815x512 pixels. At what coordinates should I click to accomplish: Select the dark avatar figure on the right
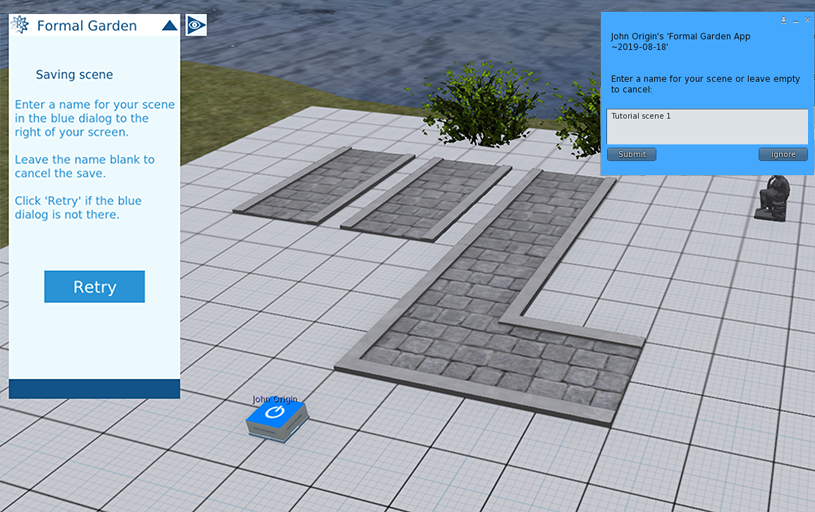pyautogui.click(x=775, y=197)
